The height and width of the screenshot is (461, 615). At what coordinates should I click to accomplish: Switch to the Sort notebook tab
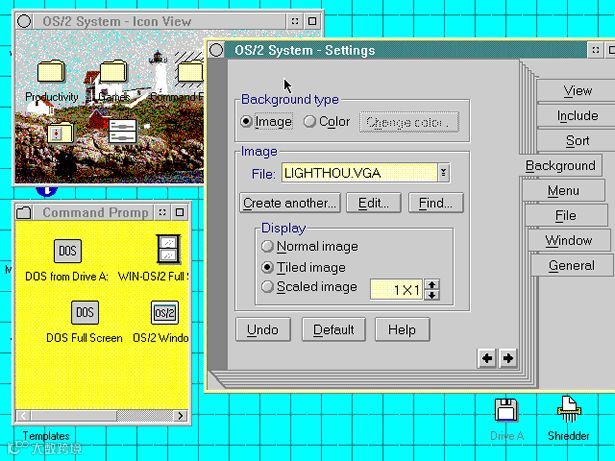[x=577, y=140]
